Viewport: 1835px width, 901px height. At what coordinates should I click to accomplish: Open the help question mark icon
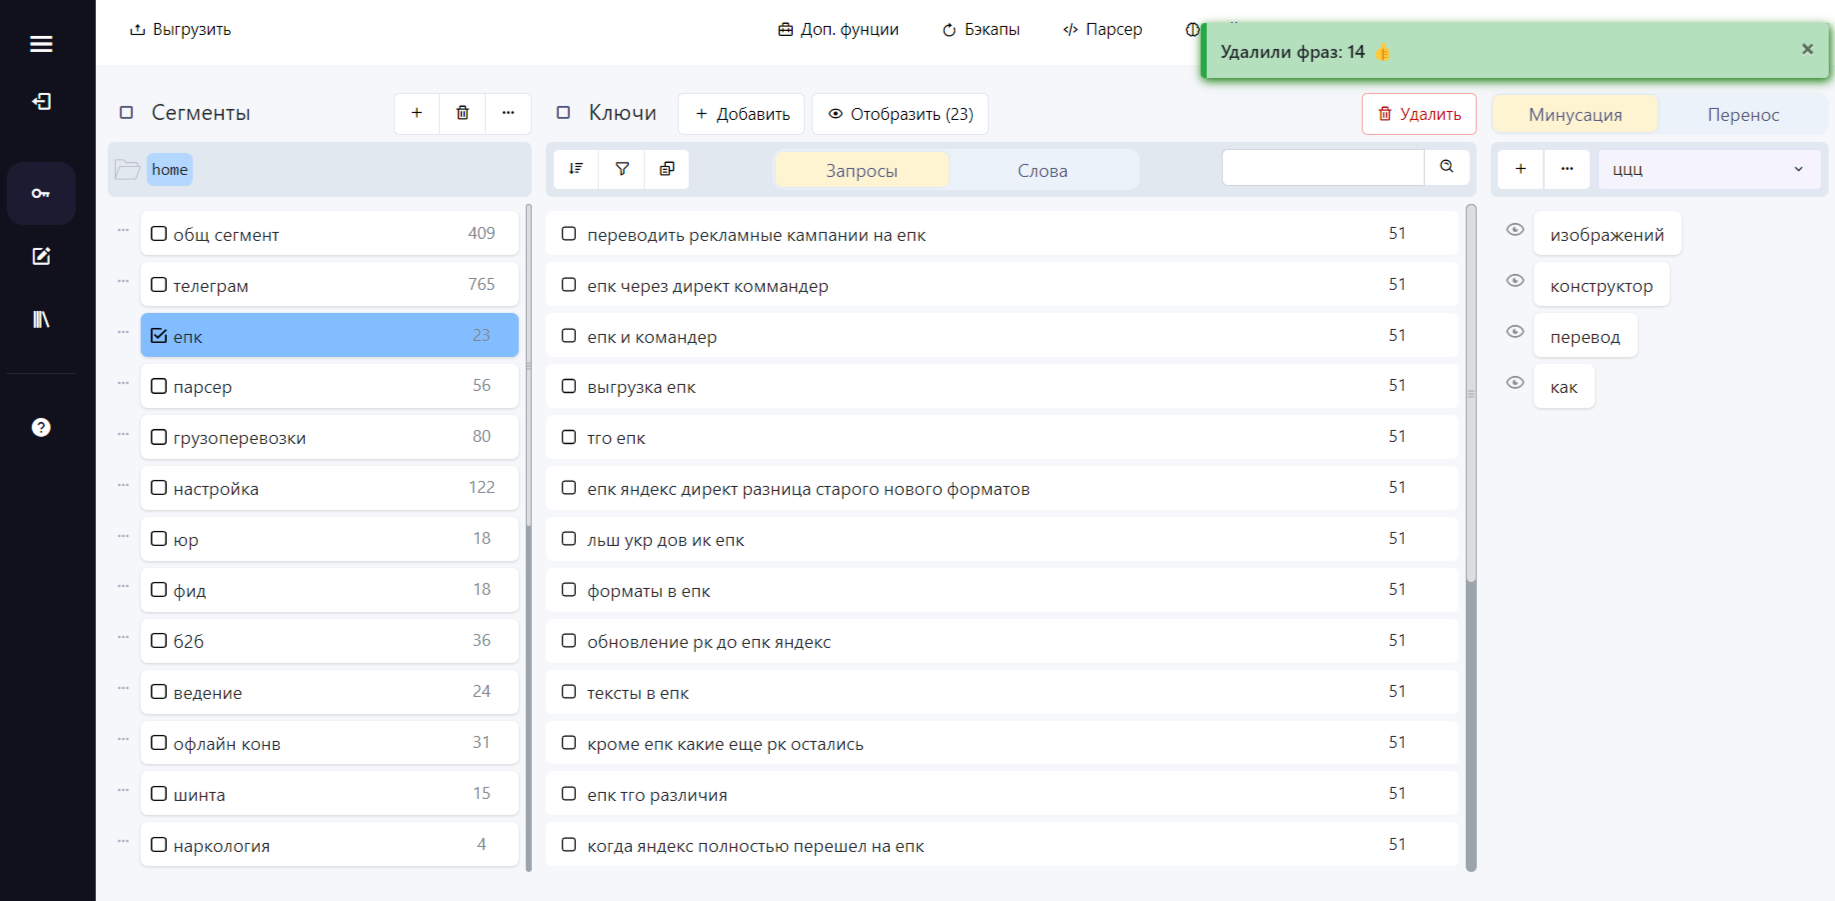click(x=41, y=427)
